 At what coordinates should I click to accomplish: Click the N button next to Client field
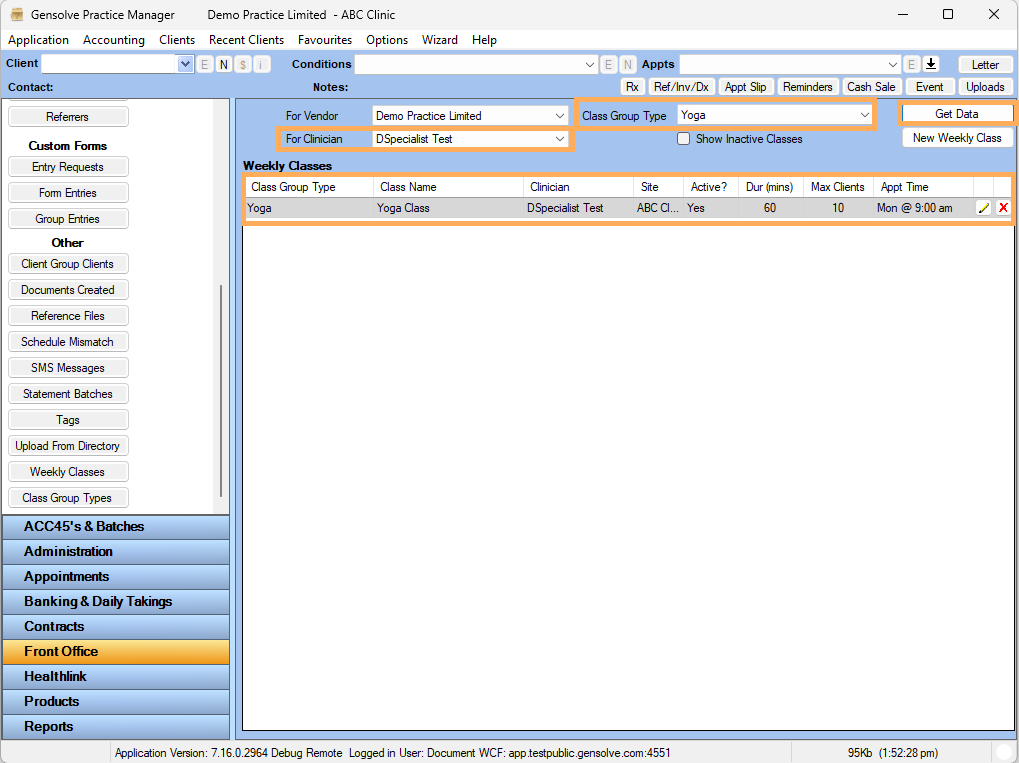[224, 64]
